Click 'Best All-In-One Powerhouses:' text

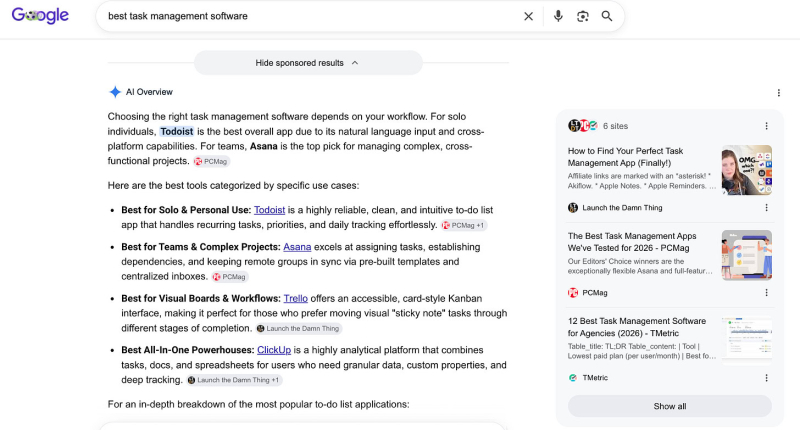(x=188, y=350)
